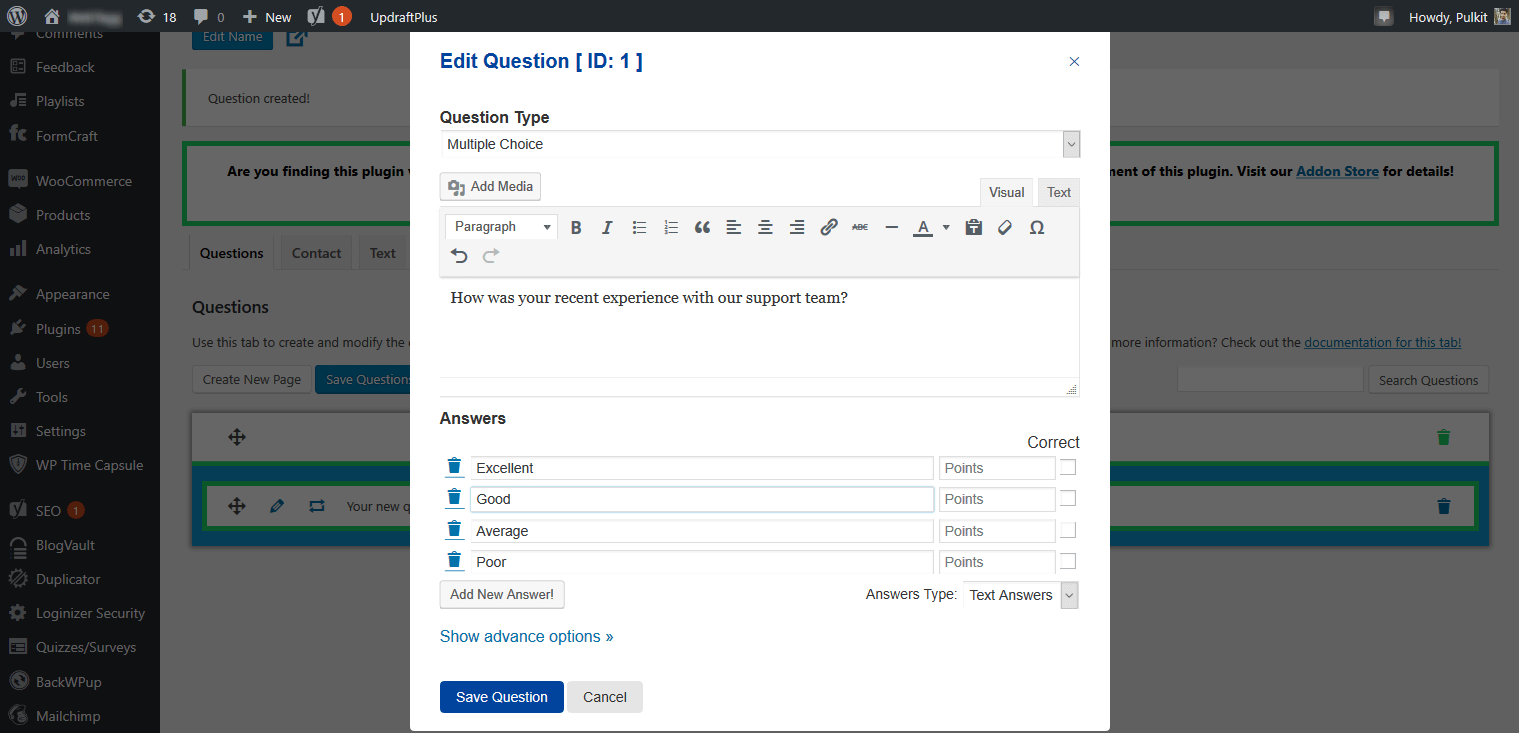1519x733 pixels.
Task: Open the Question Type dropdown
Action: [1070, 143]
